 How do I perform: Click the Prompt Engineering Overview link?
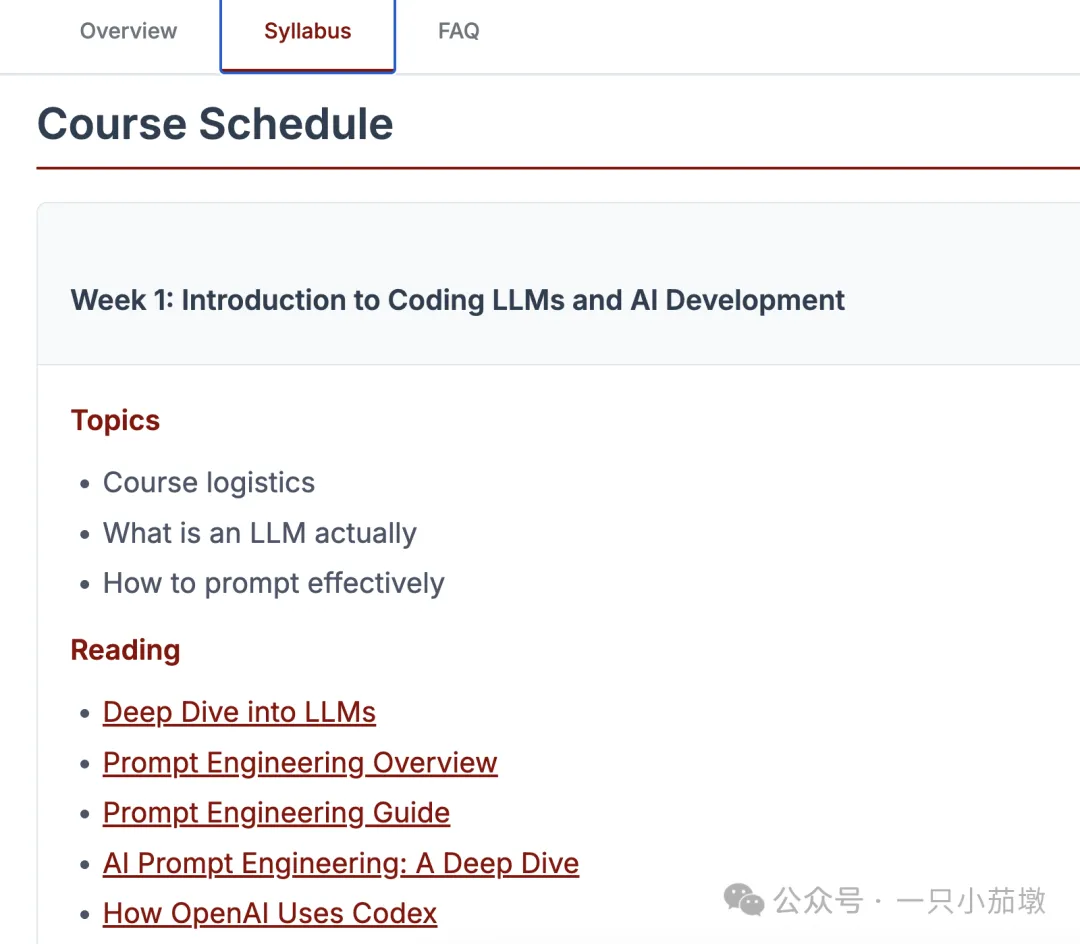tap(300, 763)
